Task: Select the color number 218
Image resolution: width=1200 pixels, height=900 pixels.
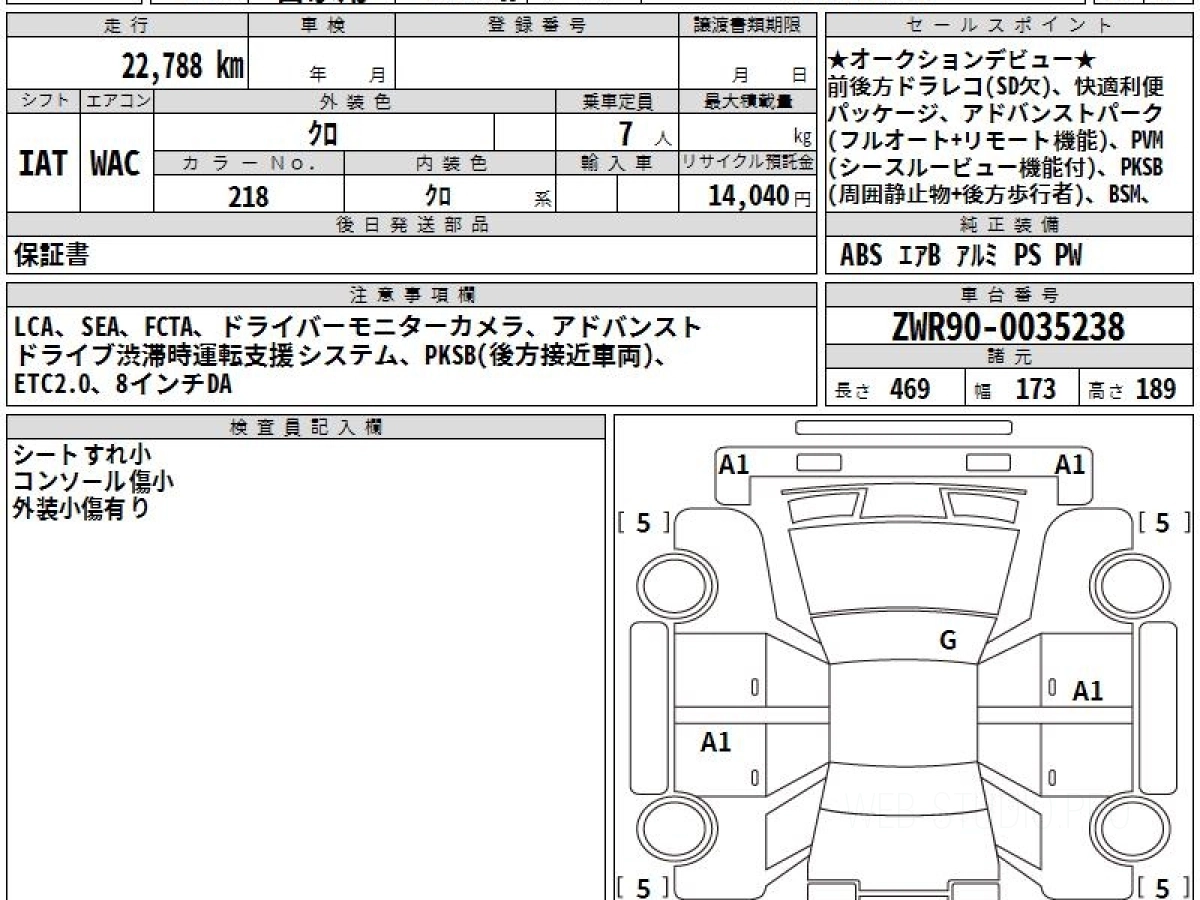Action: (249, 196)
